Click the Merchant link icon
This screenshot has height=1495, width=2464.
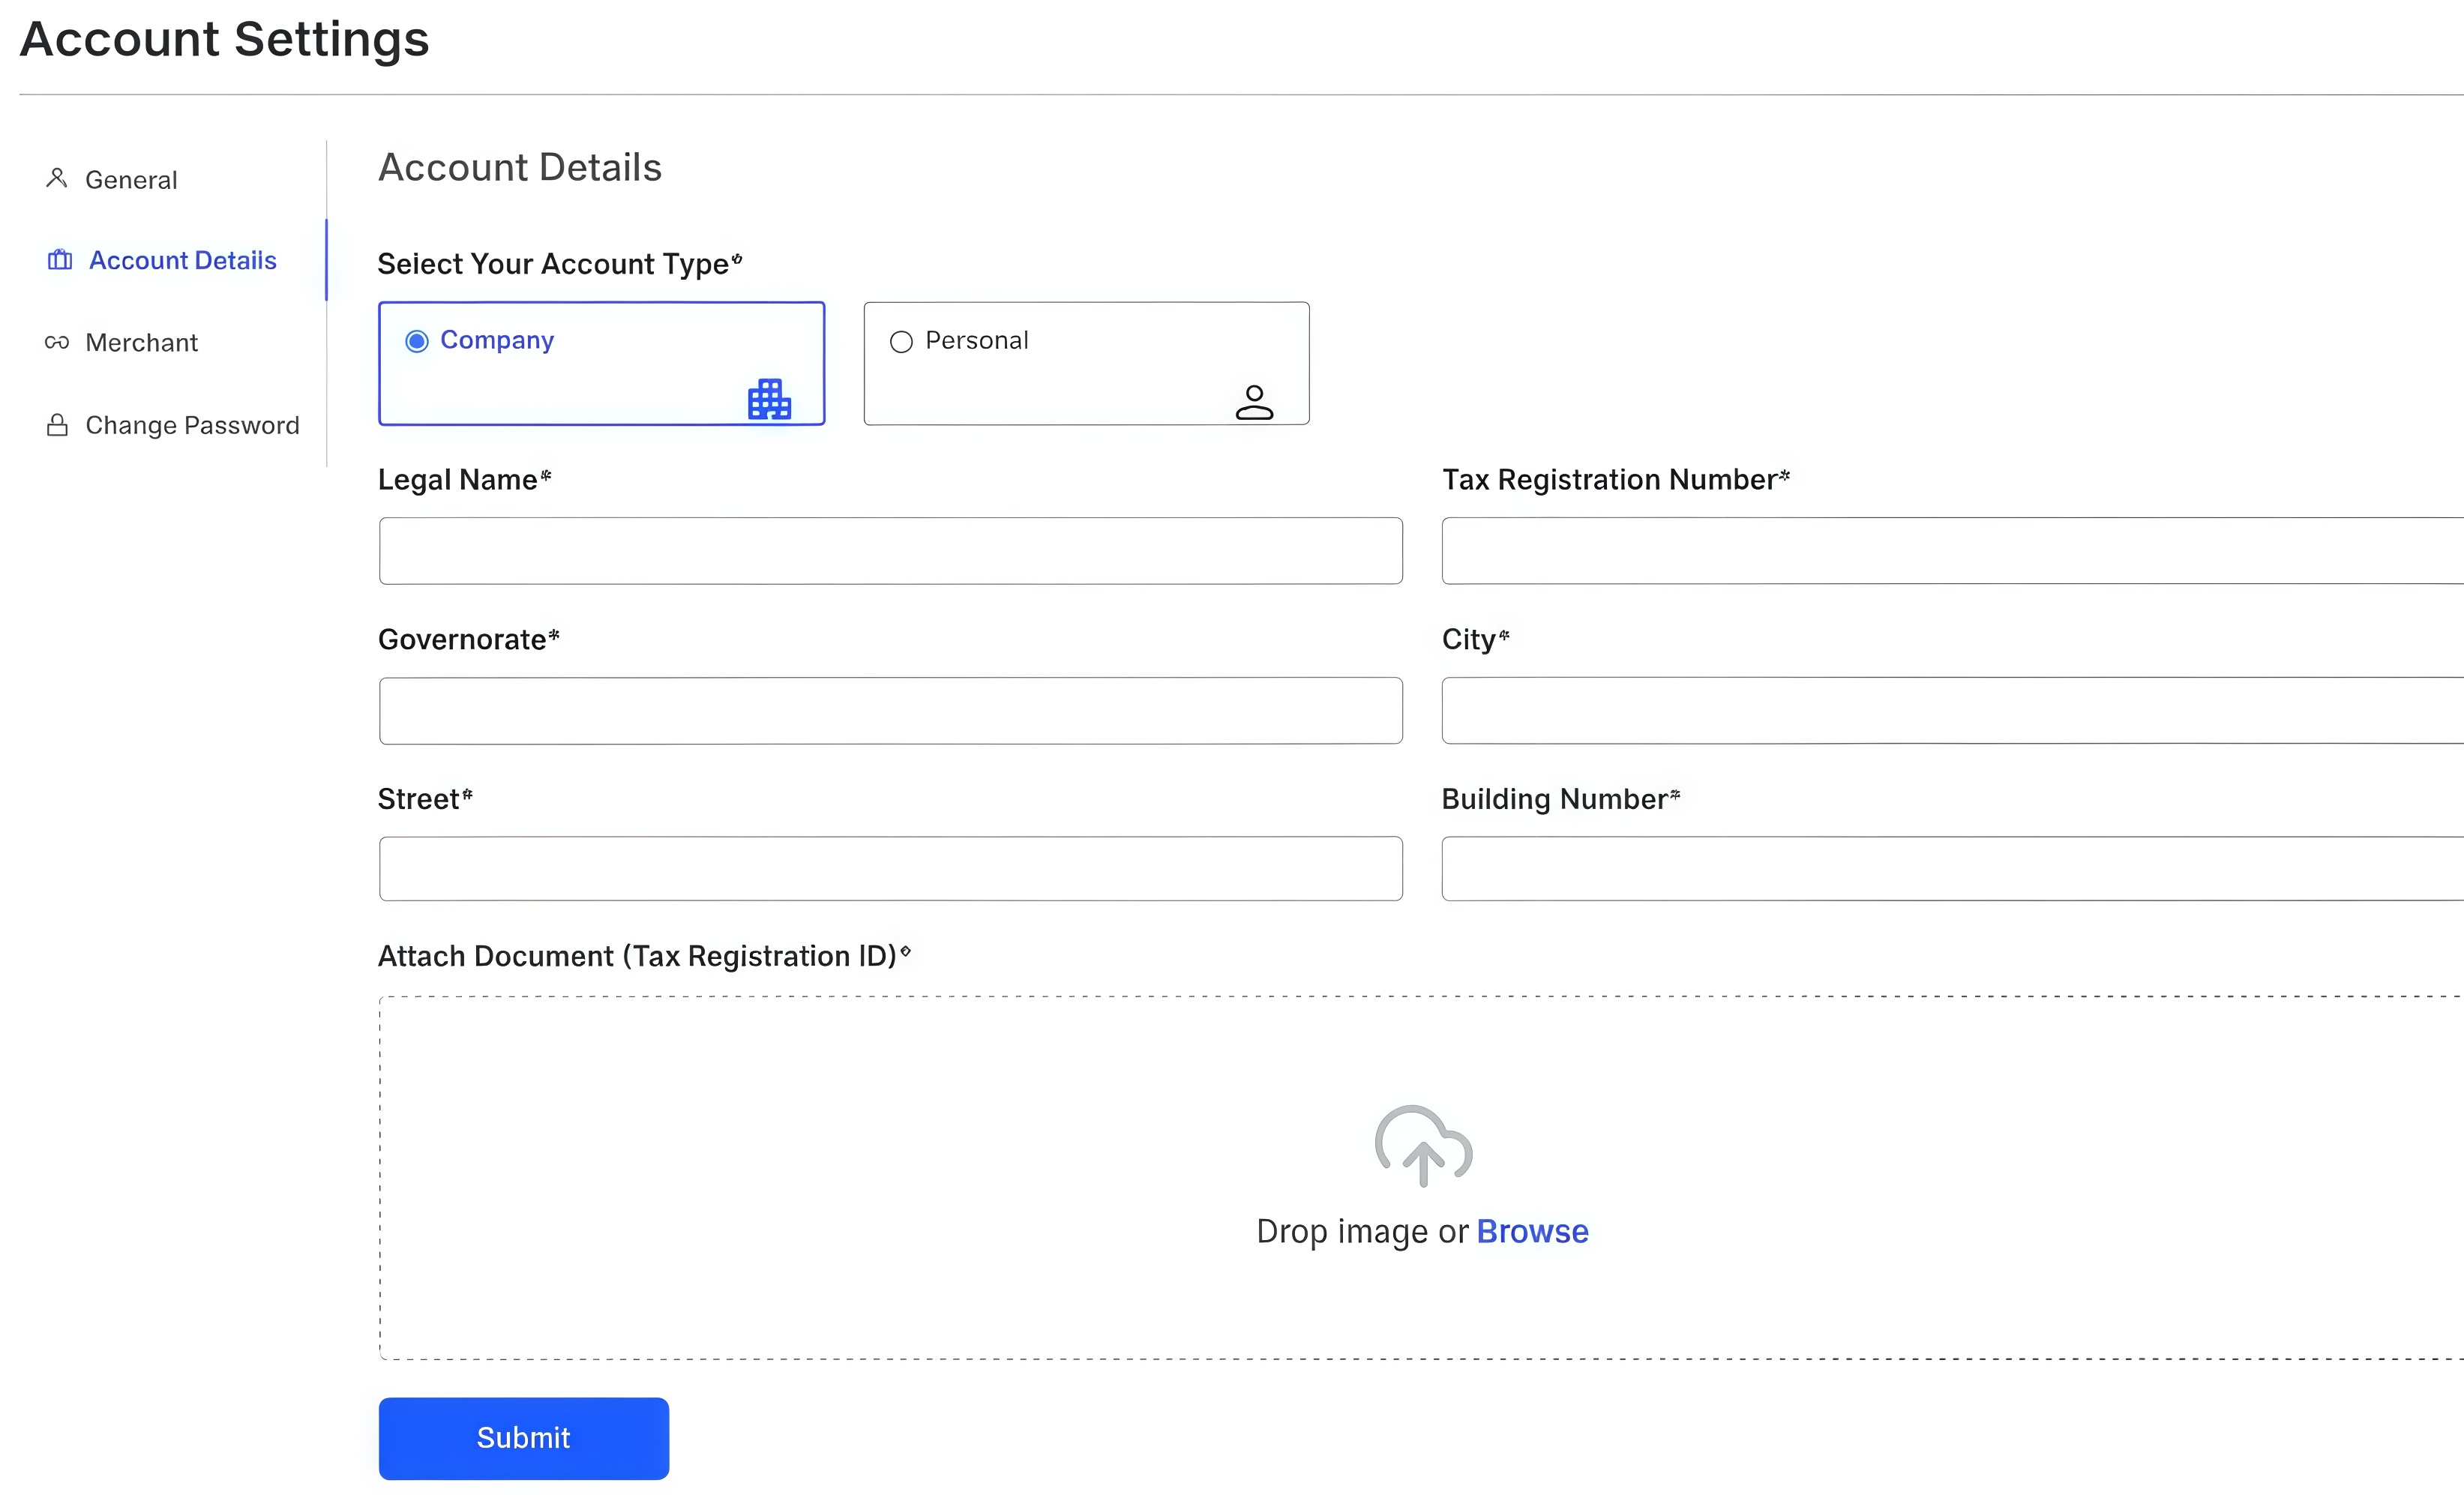(57, 343)
